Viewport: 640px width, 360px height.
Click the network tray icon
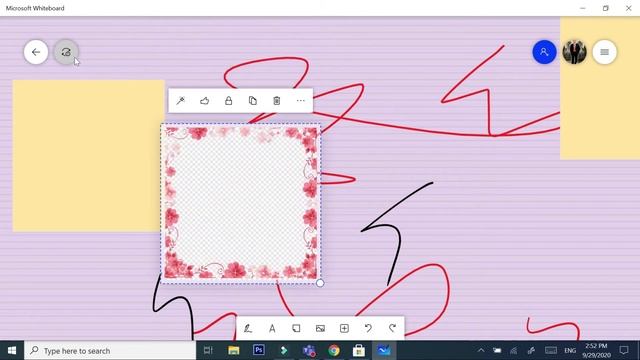click(513, 350)
